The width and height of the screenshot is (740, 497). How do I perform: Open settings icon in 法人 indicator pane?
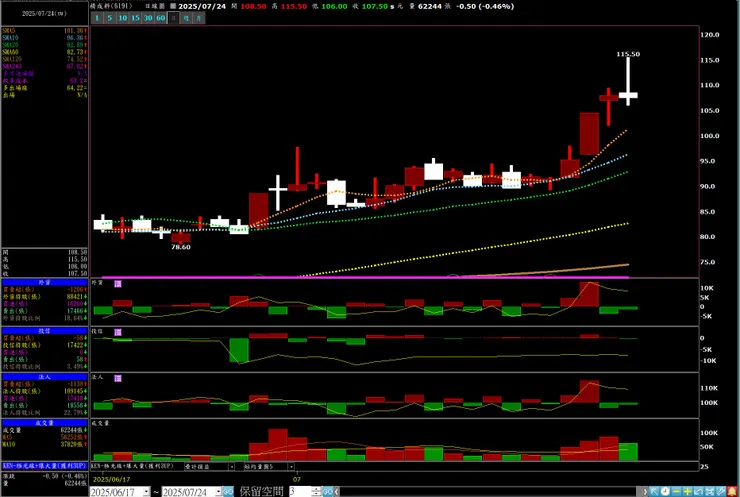[x=118, y=378]
